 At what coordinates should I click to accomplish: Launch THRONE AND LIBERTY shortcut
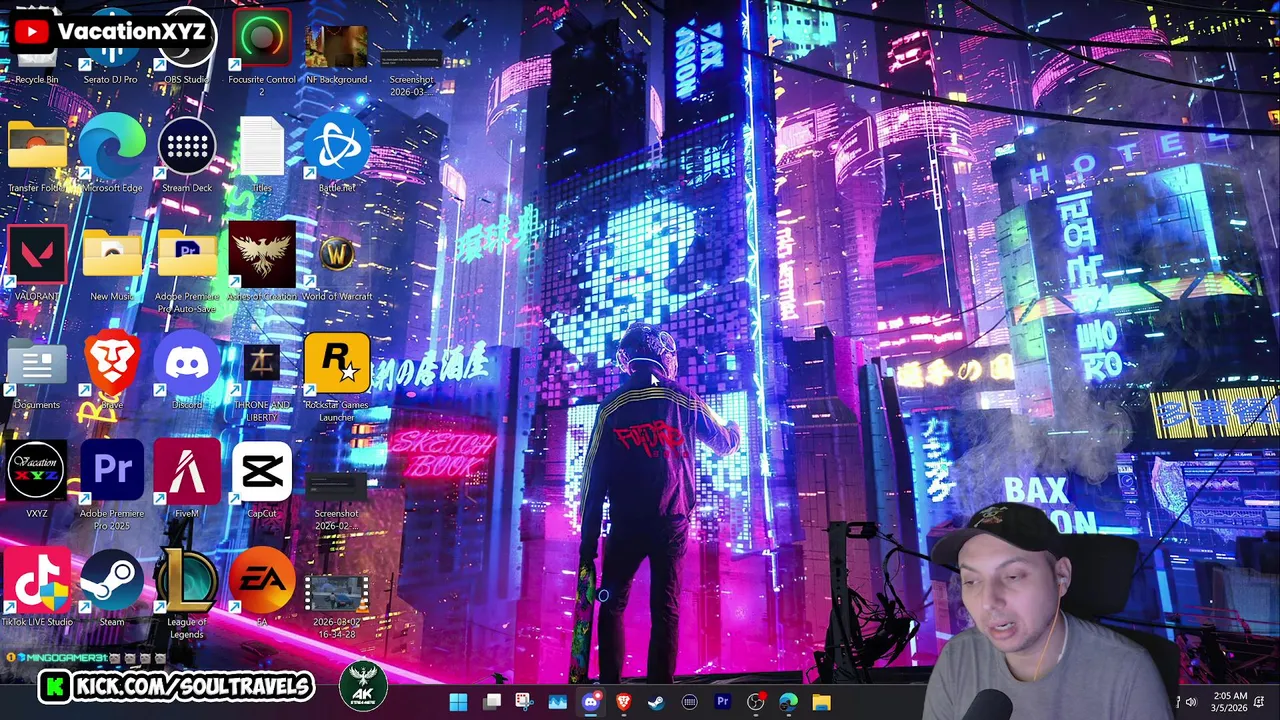point(262,382)
